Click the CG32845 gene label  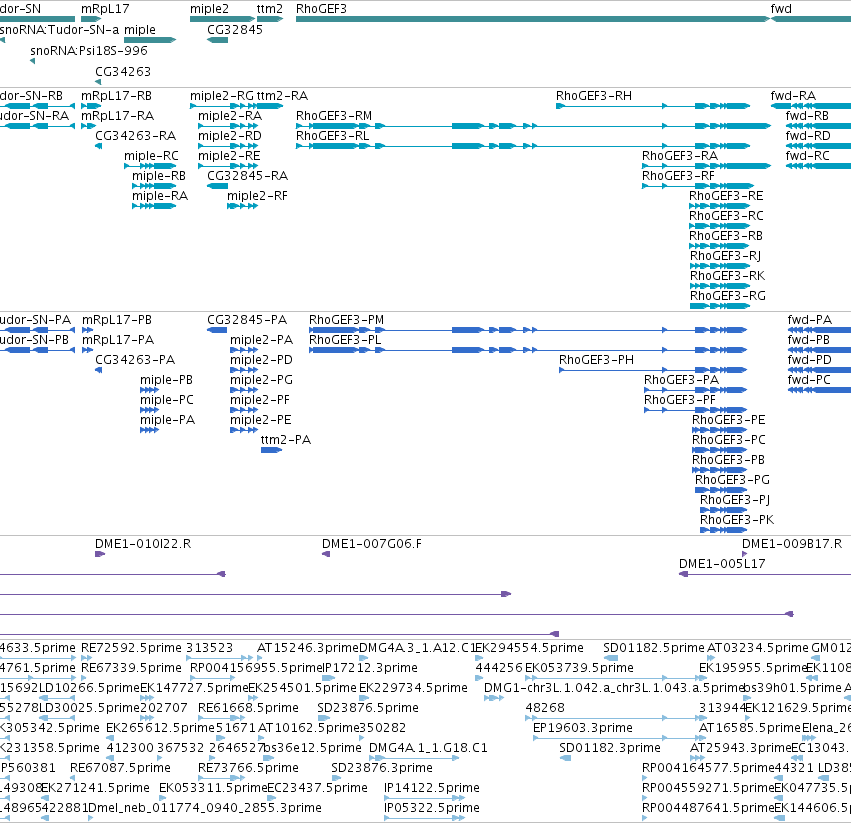click(x=235, y=30)
